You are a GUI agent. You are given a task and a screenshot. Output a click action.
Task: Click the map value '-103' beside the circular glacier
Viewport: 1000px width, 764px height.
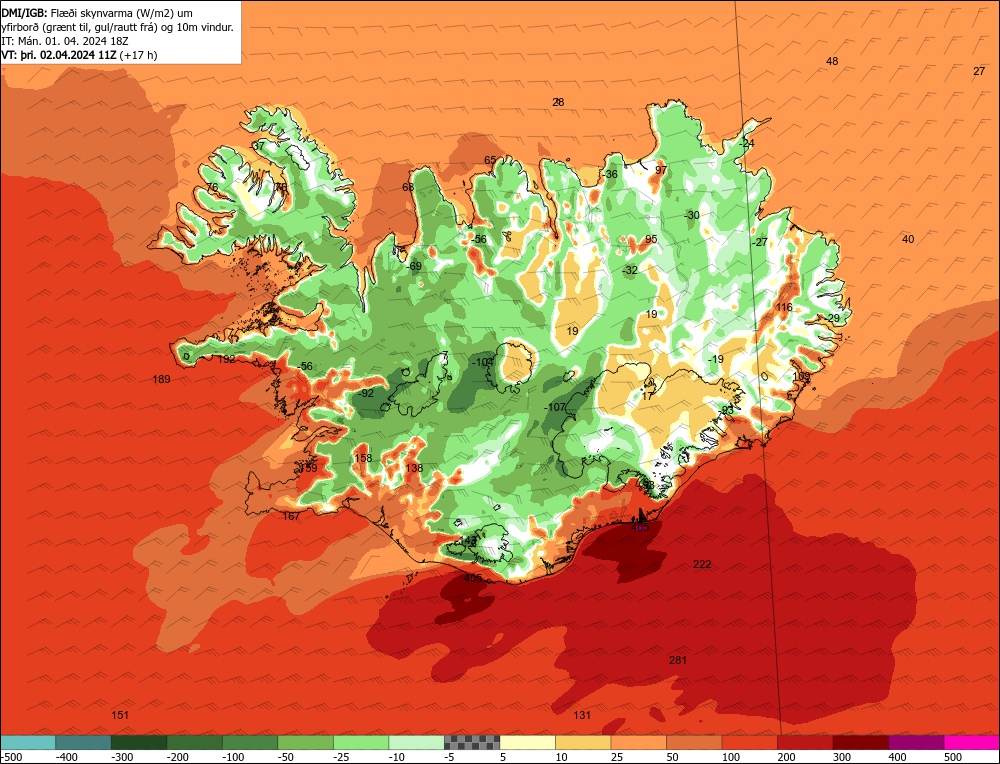click(x=482, y=362)
